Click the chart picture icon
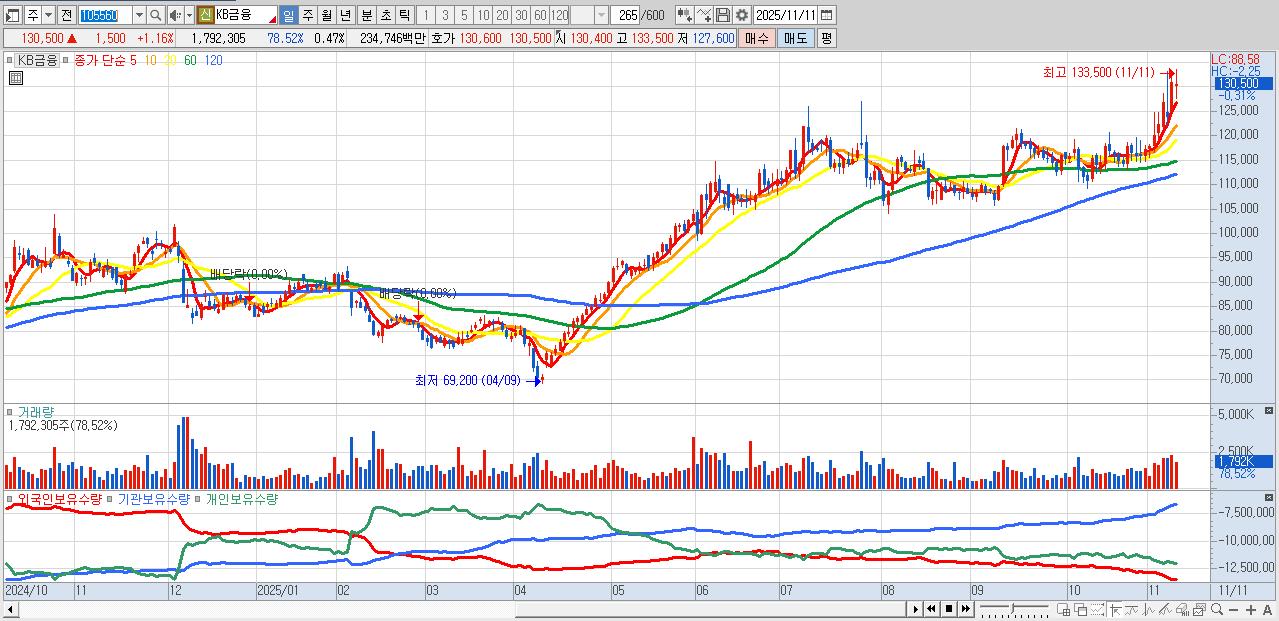This screenshot has height=621, width=1279. [1199, 609]
